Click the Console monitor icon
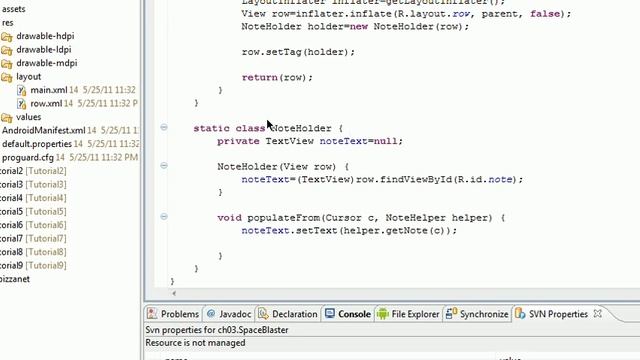The image size is (640, 360). tap(330, 313)
